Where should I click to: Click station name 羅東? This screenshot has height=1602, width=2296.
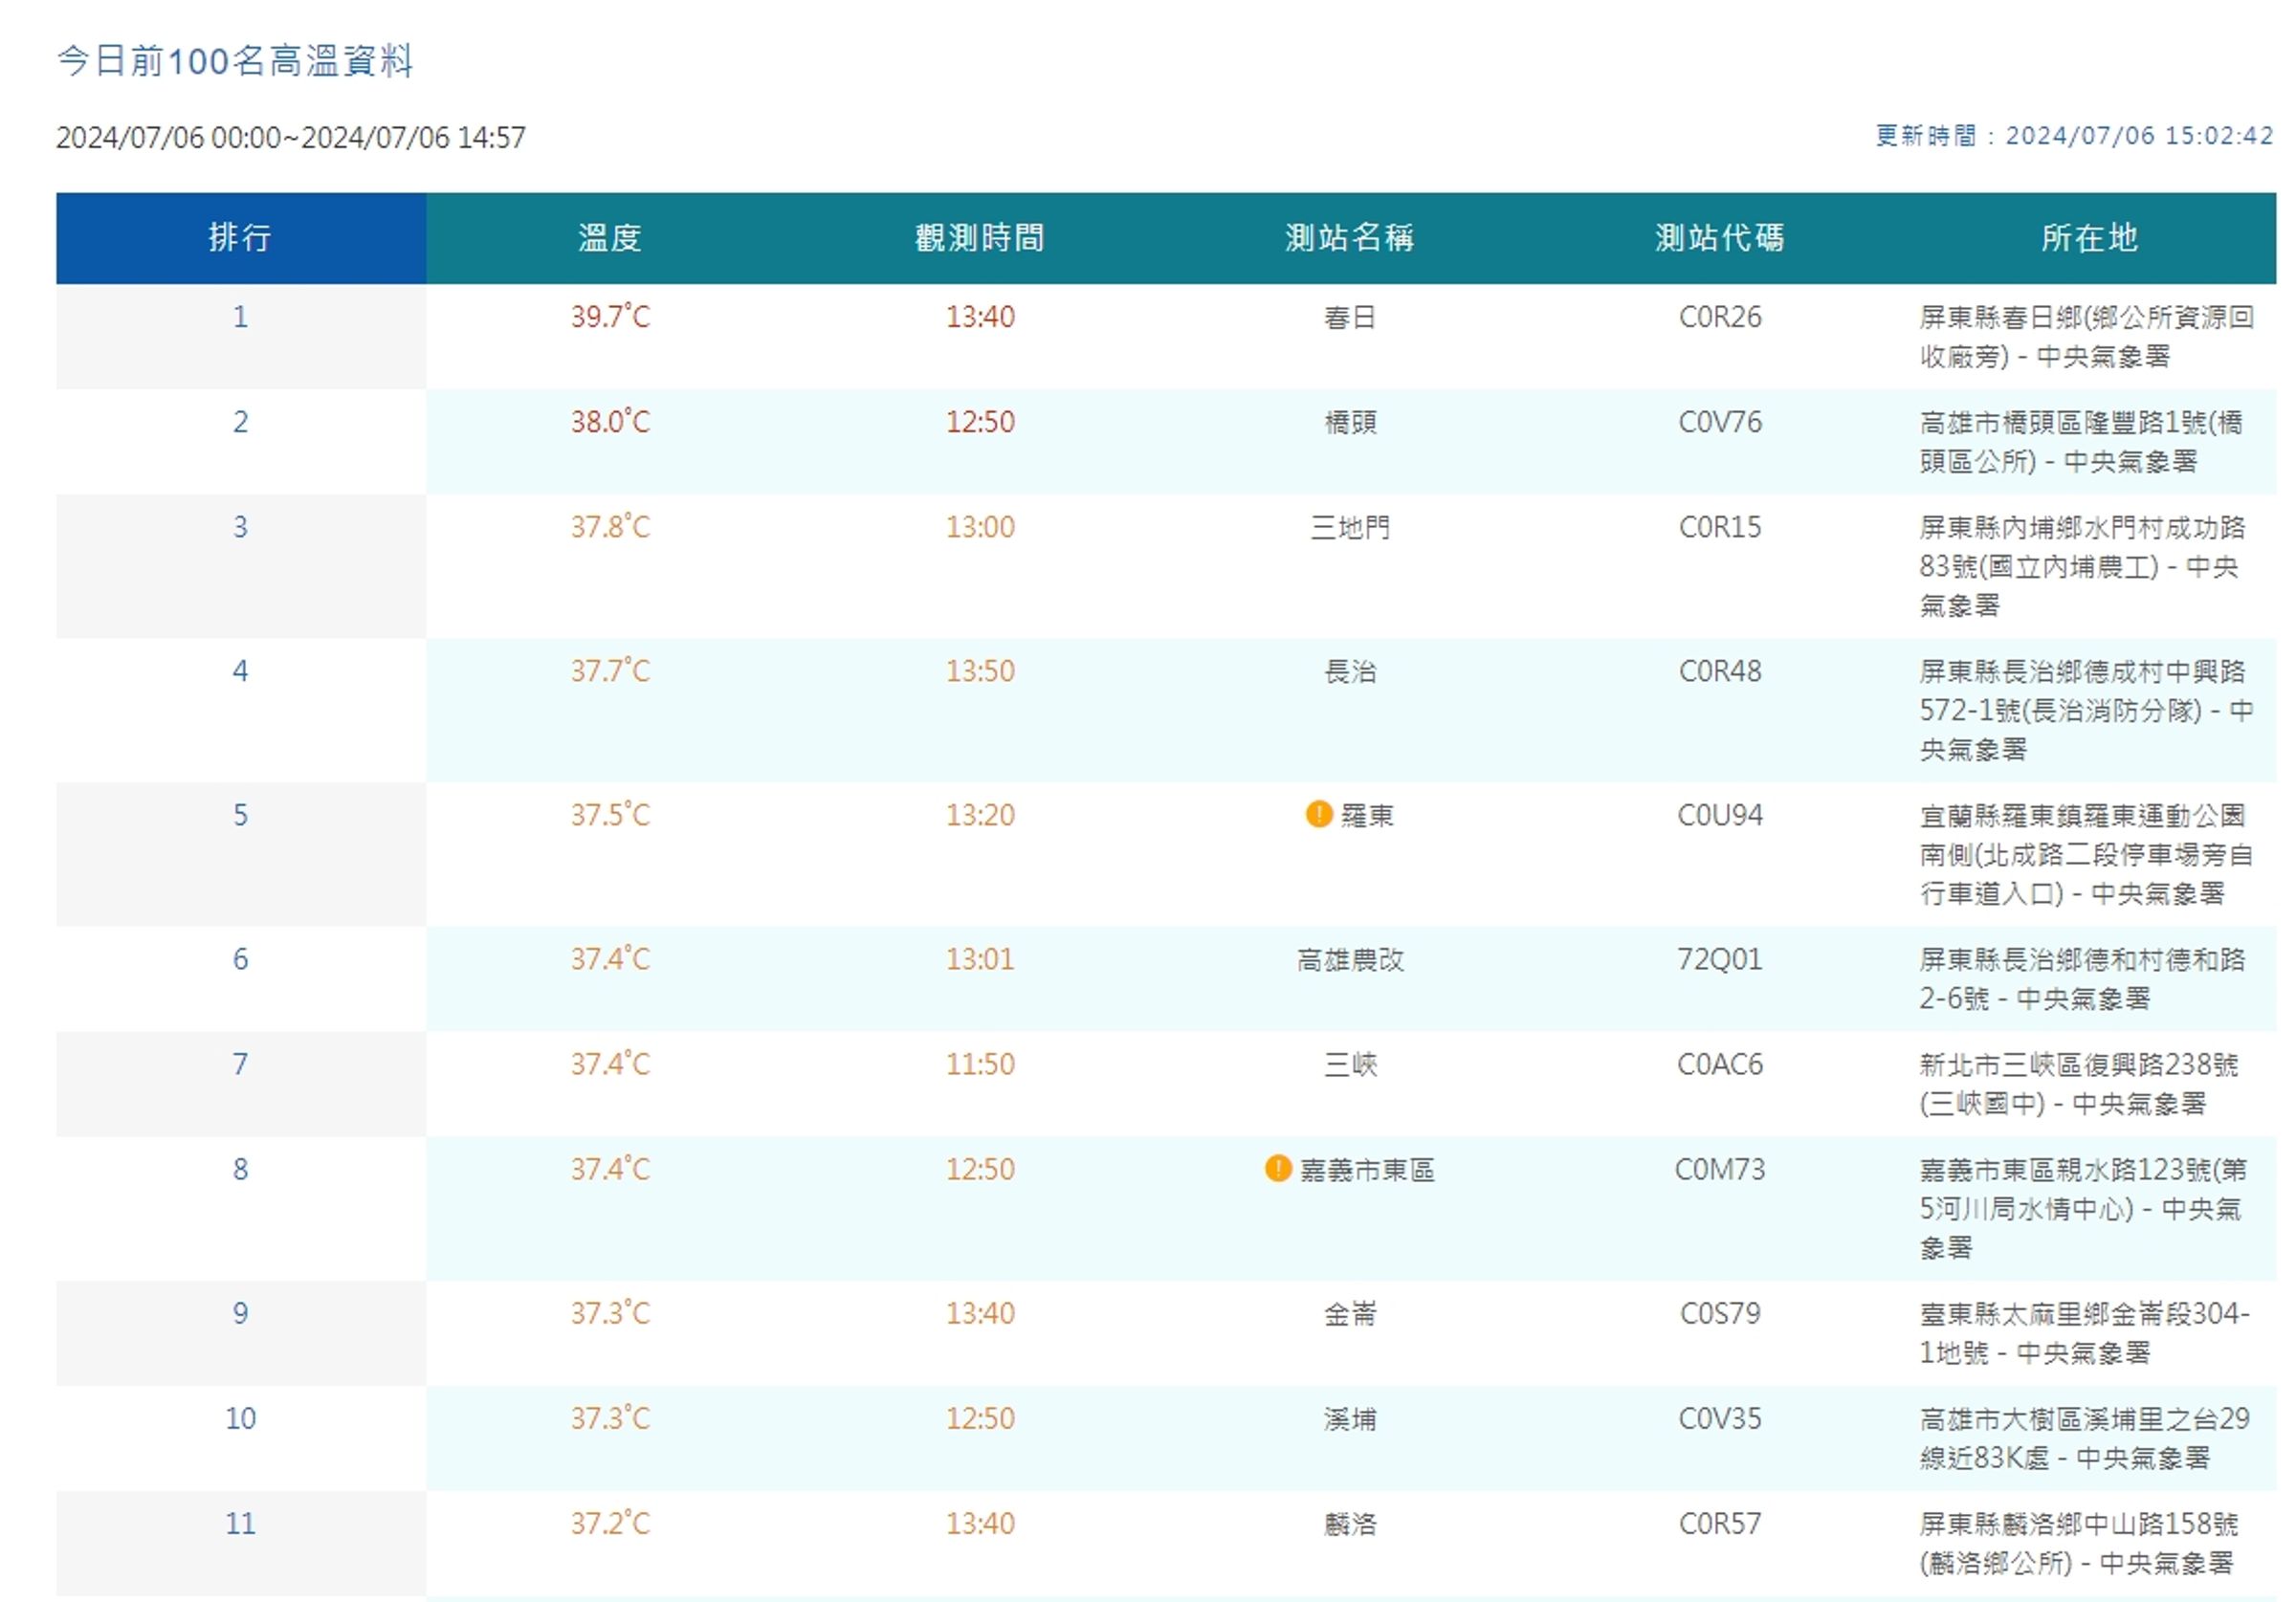pos(1367,816)
